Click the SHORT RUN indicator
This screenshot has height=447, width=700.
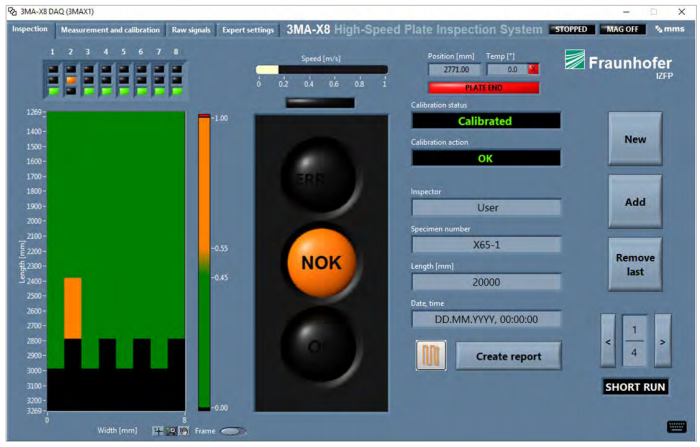(635, 387)
